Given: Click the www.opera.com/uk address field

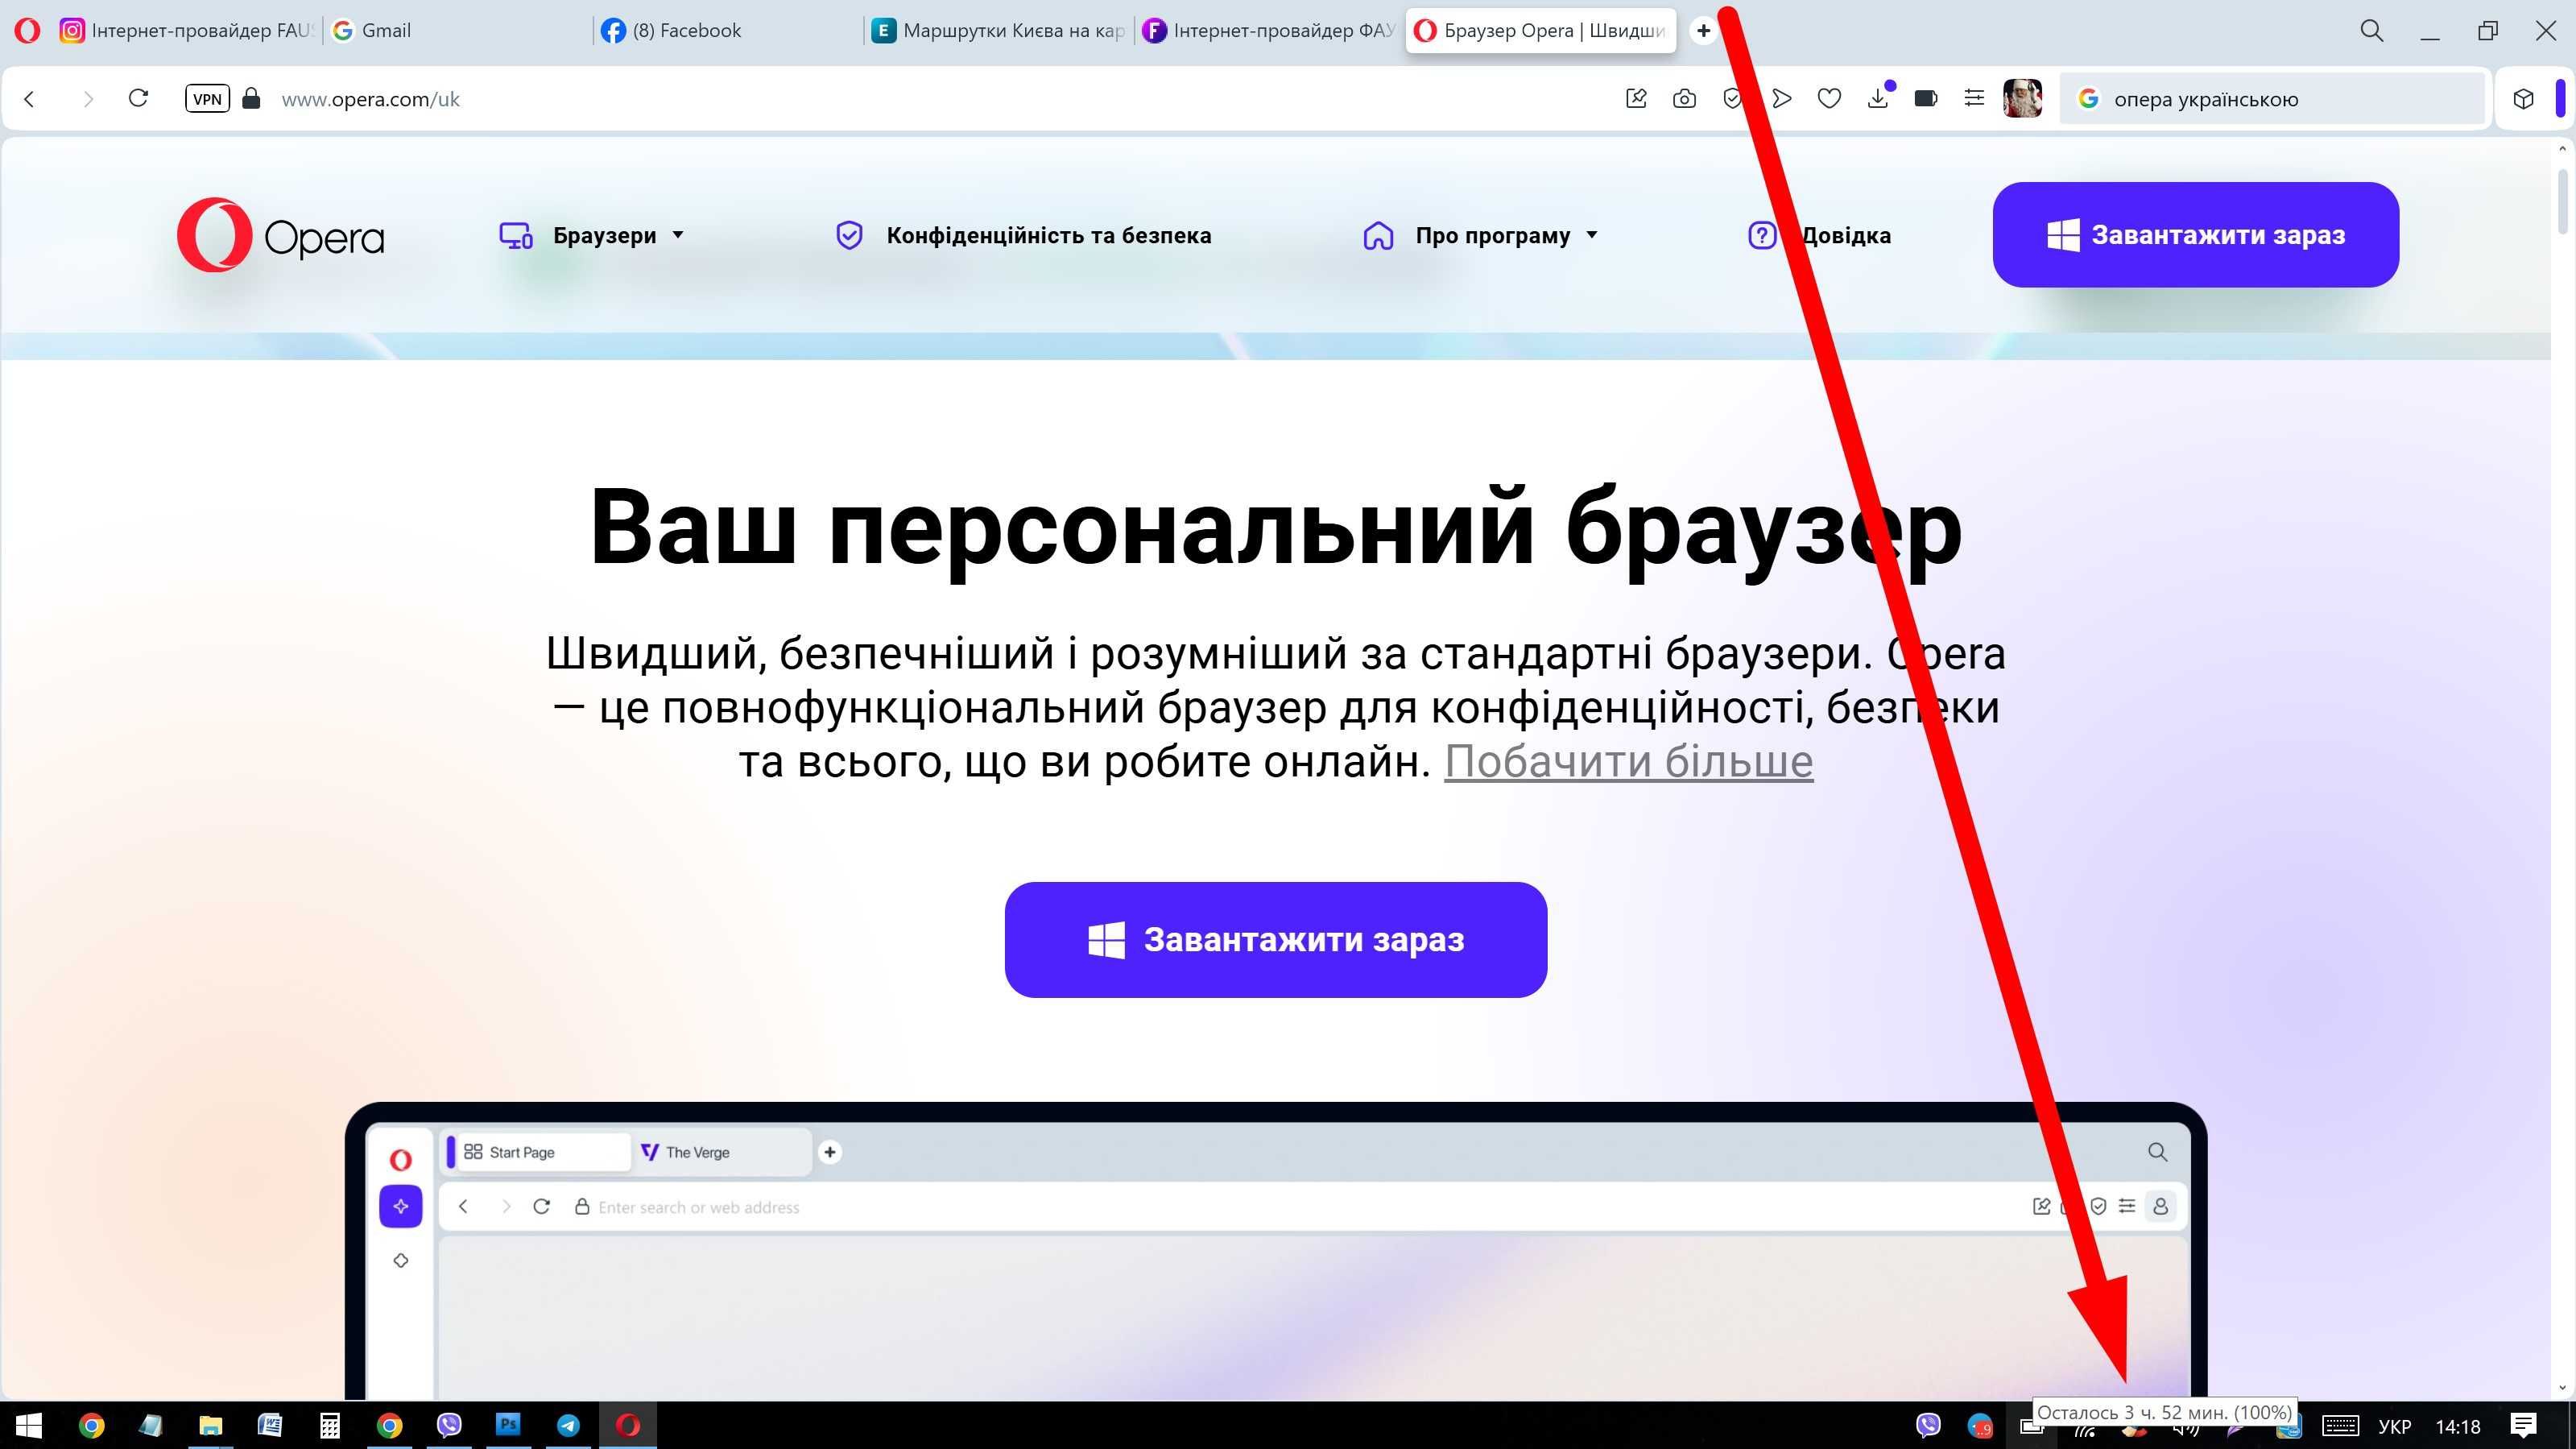Looking at the screenshot, I should [x=371, y=99].
